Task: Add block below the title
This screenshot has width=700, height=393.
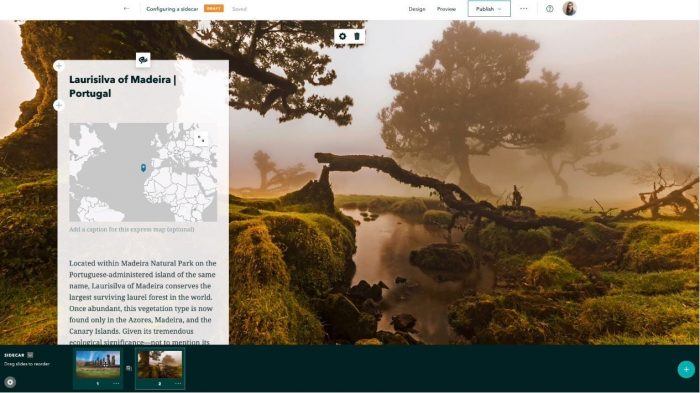Action: (58, 105)
